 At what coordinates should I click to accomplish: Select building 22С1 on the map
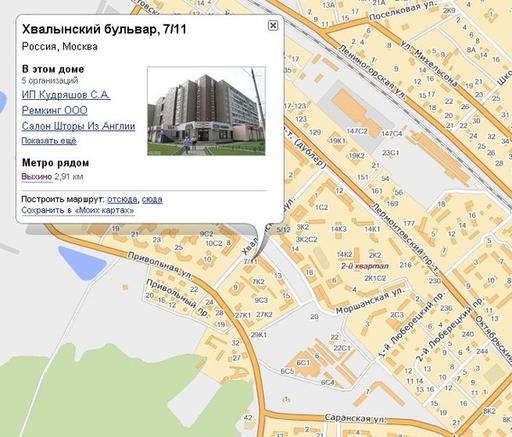coord(342,348)
